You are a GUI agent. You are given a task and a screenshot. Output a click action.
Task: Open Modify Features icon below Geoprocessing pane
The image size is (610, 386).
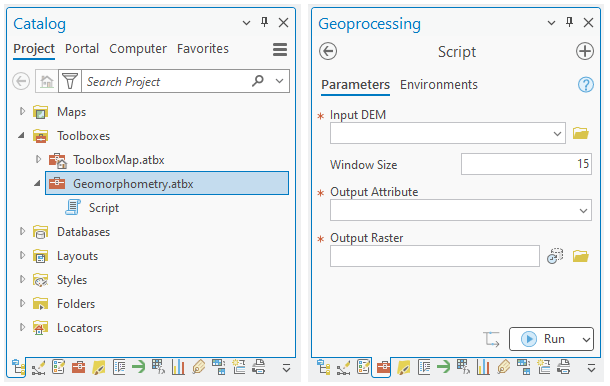[344, 367]
